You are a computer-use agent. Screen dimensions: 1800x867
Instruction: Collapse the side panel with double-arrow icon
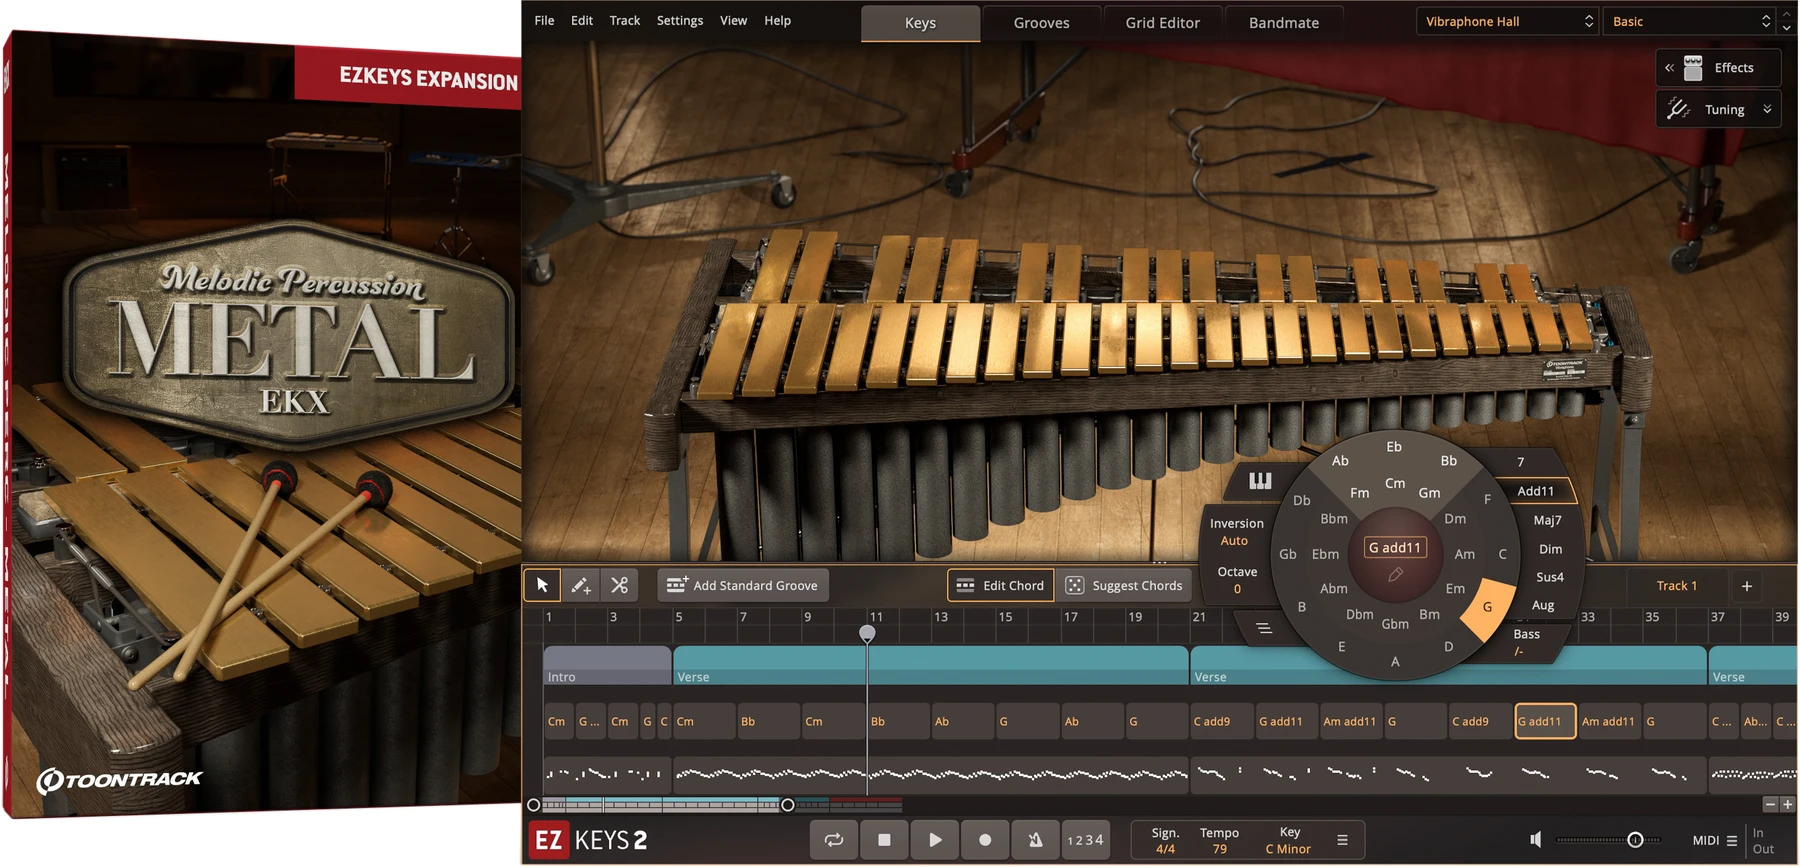coord(1669,68)
